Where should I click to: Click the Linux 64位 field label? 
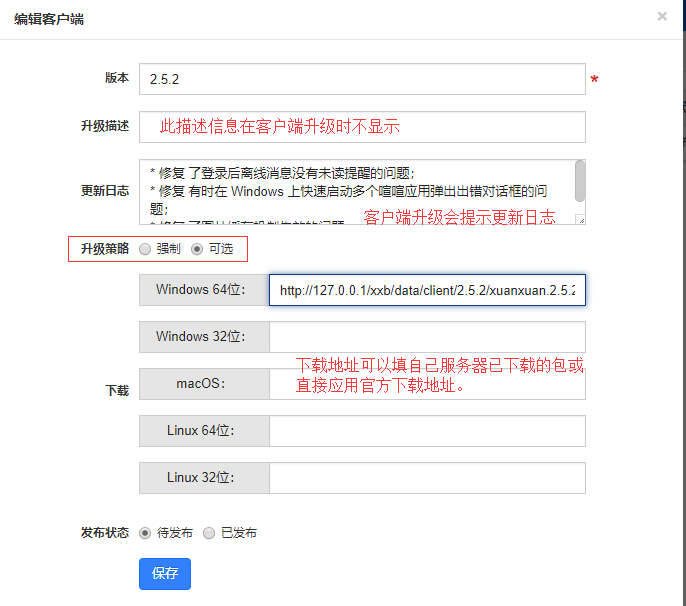[204, 431]
